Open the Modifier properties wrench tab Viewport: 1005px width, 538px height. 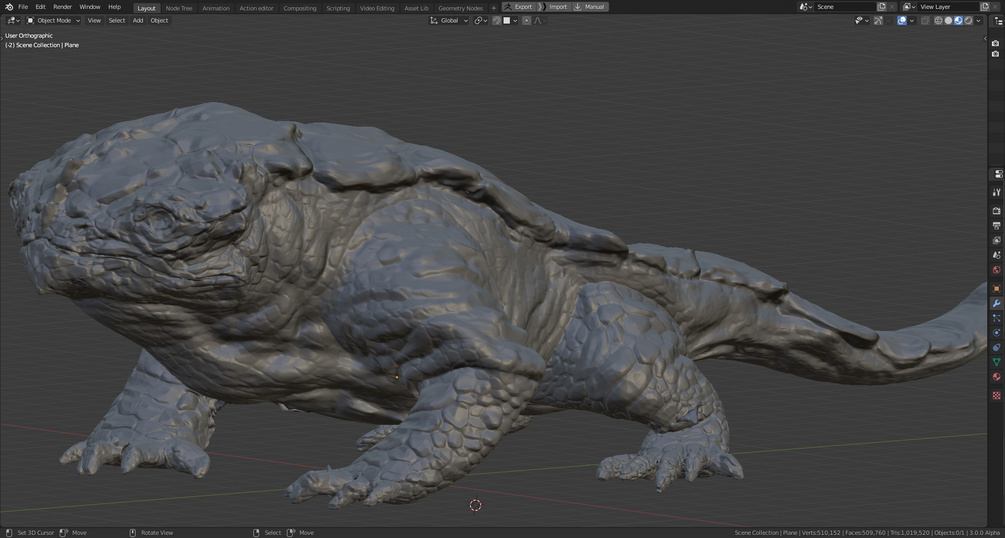click(996, 303)
